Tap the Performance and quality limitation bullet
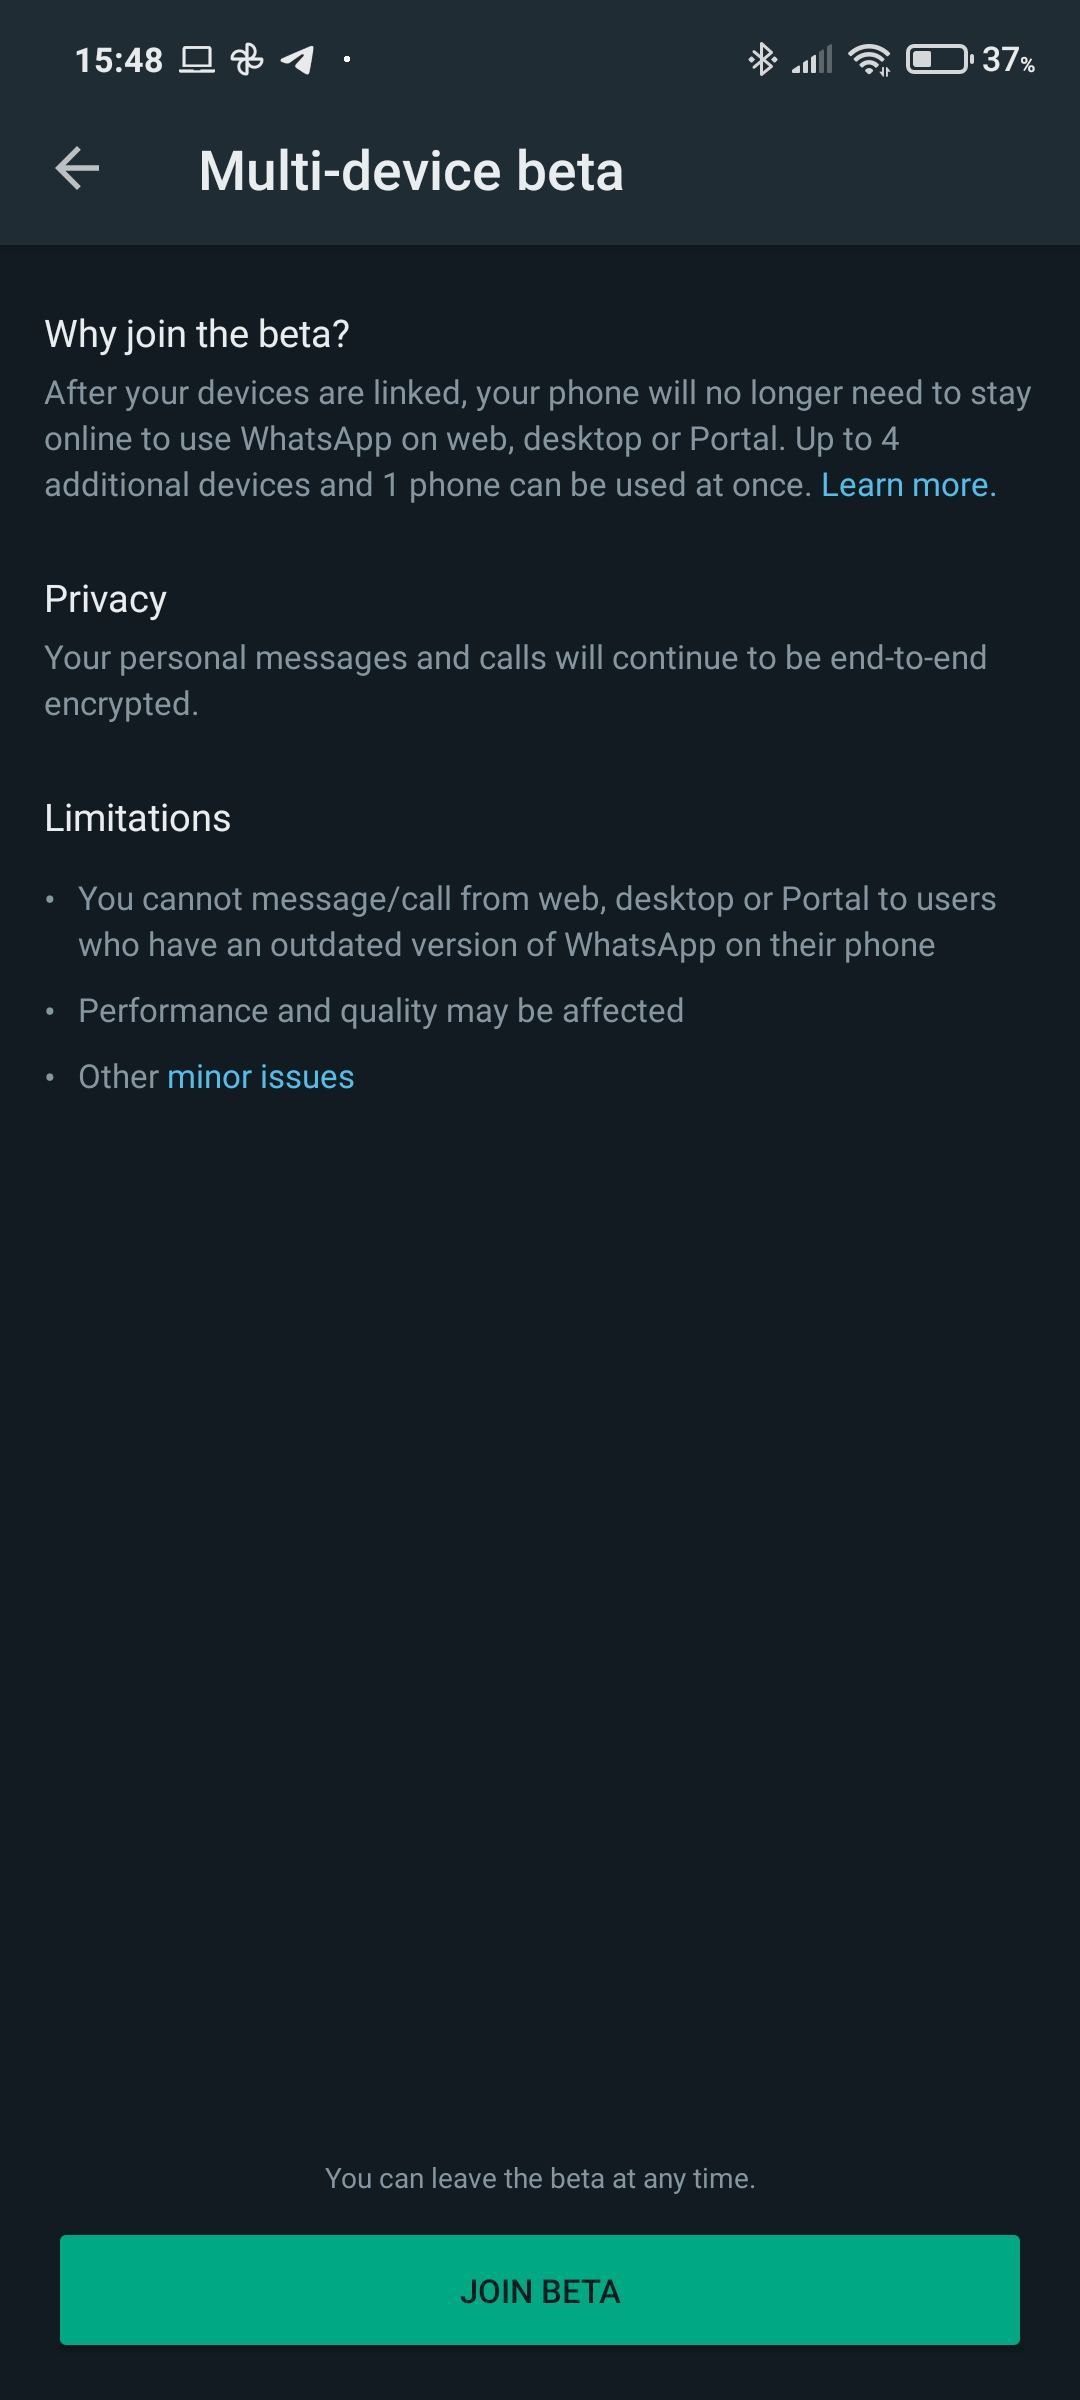1080x2400 pixels. [381, 1011]
